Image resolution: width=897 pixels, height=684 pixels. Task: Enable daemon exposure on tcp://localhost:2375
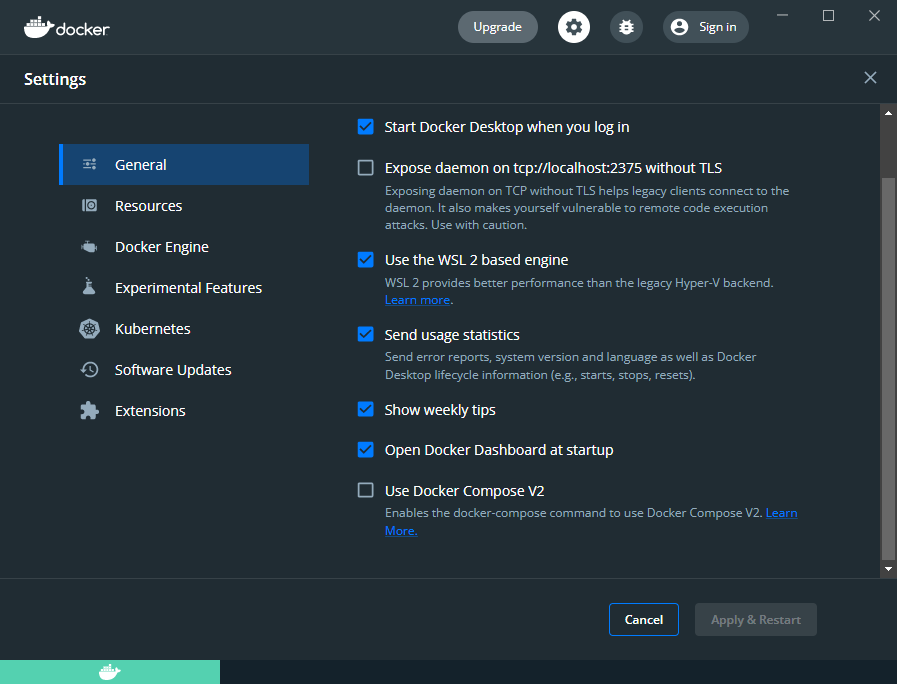[365, 168]
